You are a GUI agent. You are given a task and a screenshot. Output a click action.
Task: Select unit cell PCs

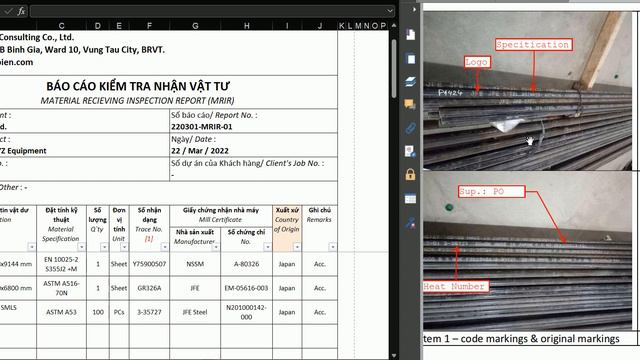(x=119, y=312)
